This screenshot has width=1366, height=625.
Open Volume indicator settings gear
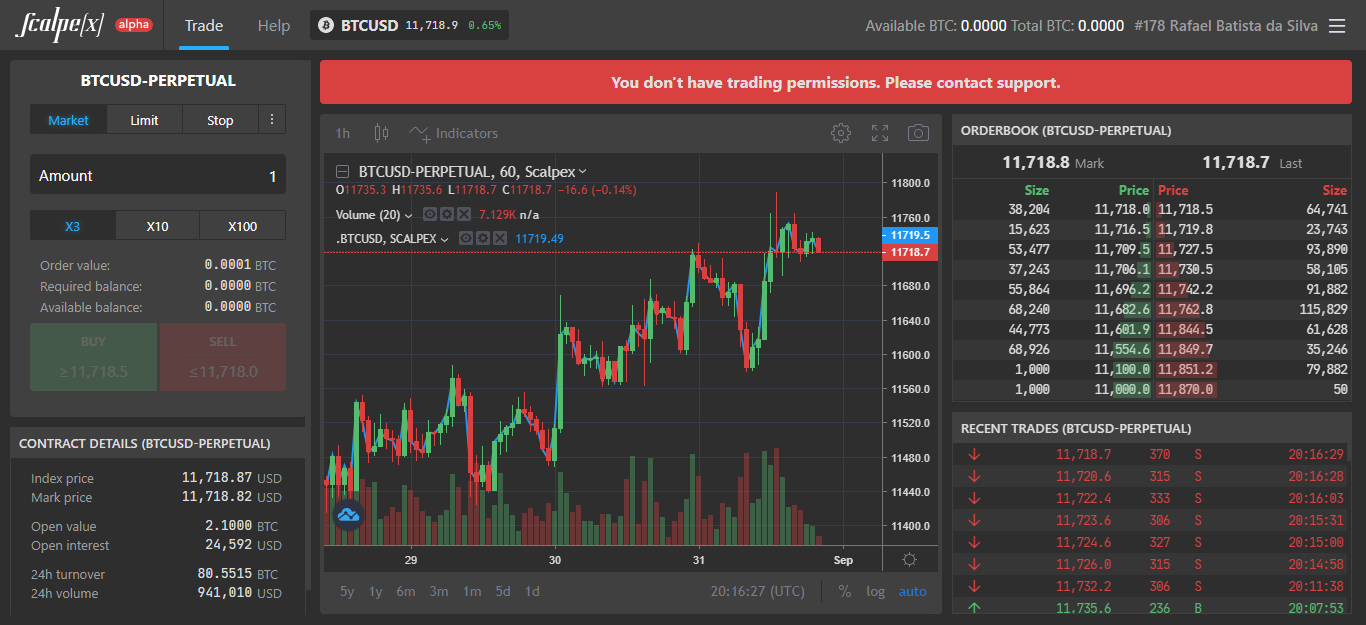click(x=447, y=214)
